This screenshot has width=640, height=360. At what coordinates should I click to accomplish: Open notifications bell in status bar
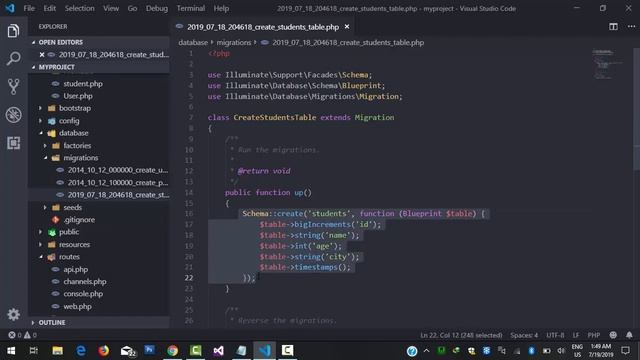(629, 335)
